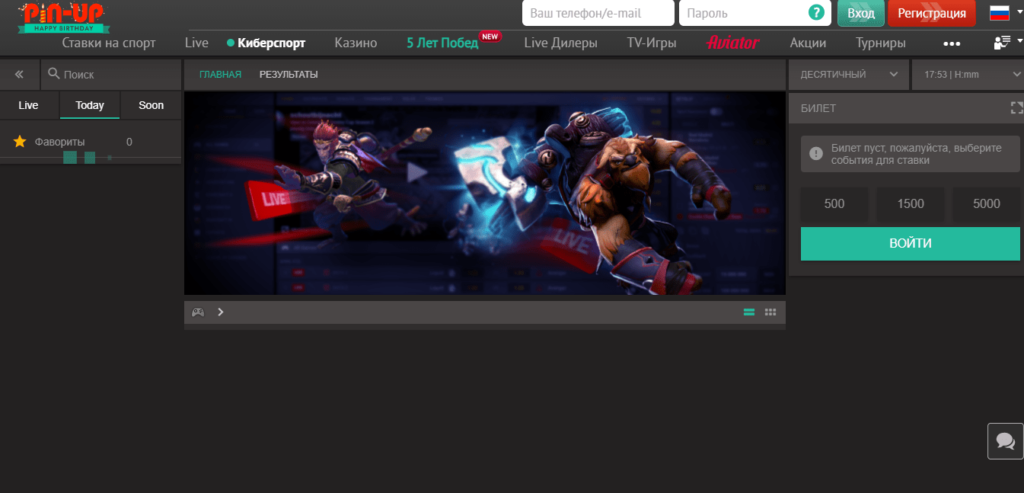
Task: Focus the Поиск search field
Action: (x=111, y=74)
